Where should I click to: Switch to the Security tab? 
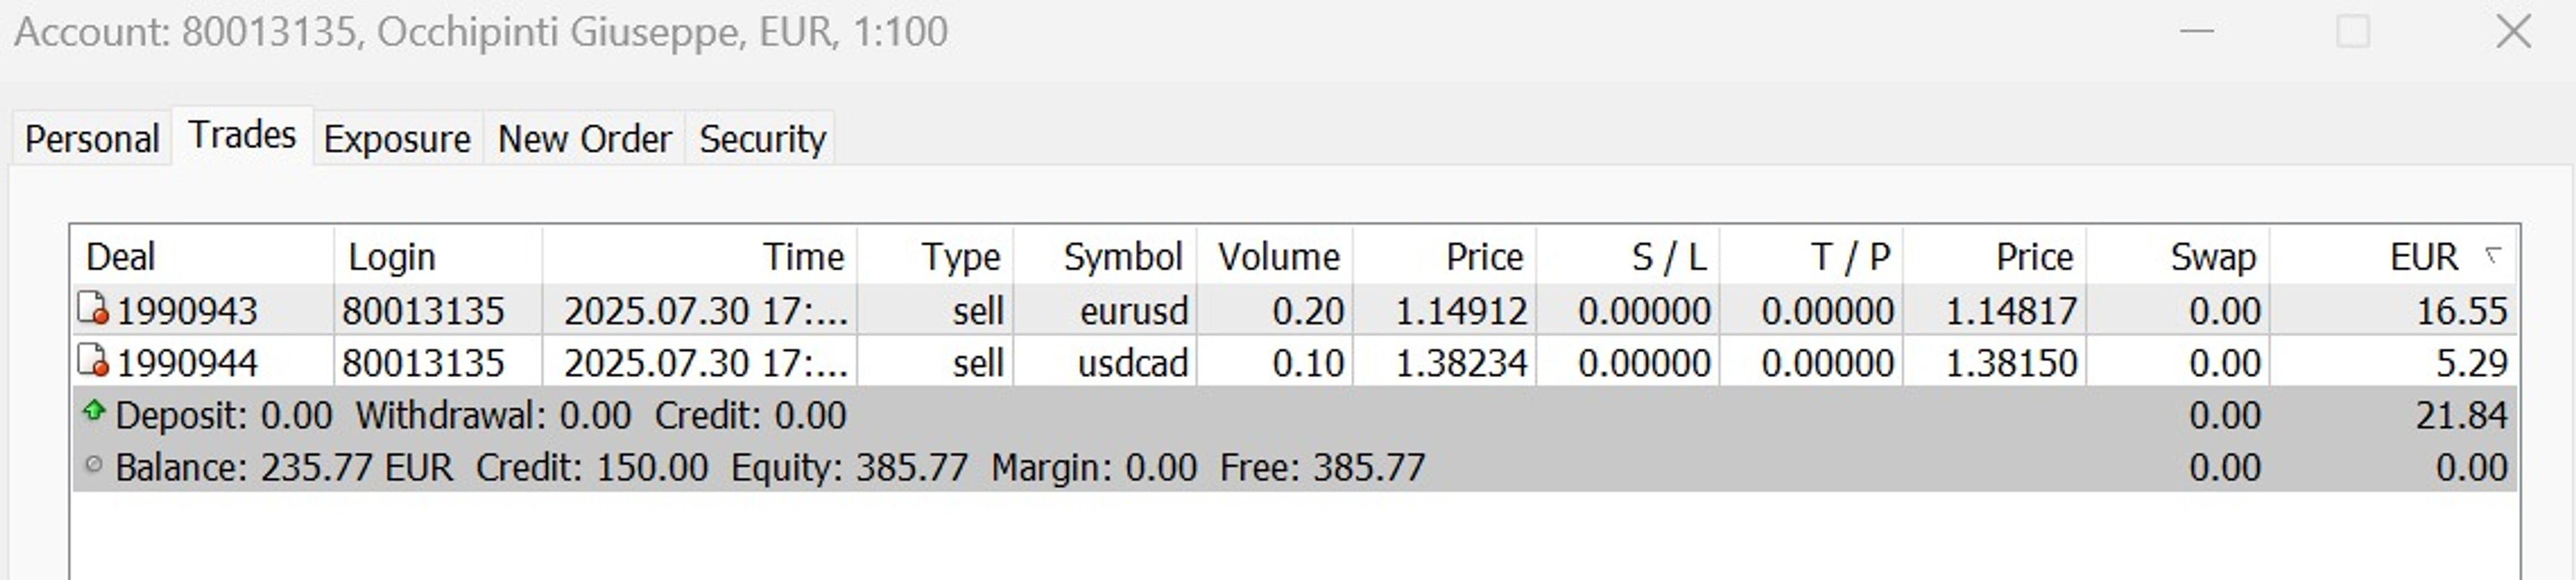coord(762,139)
